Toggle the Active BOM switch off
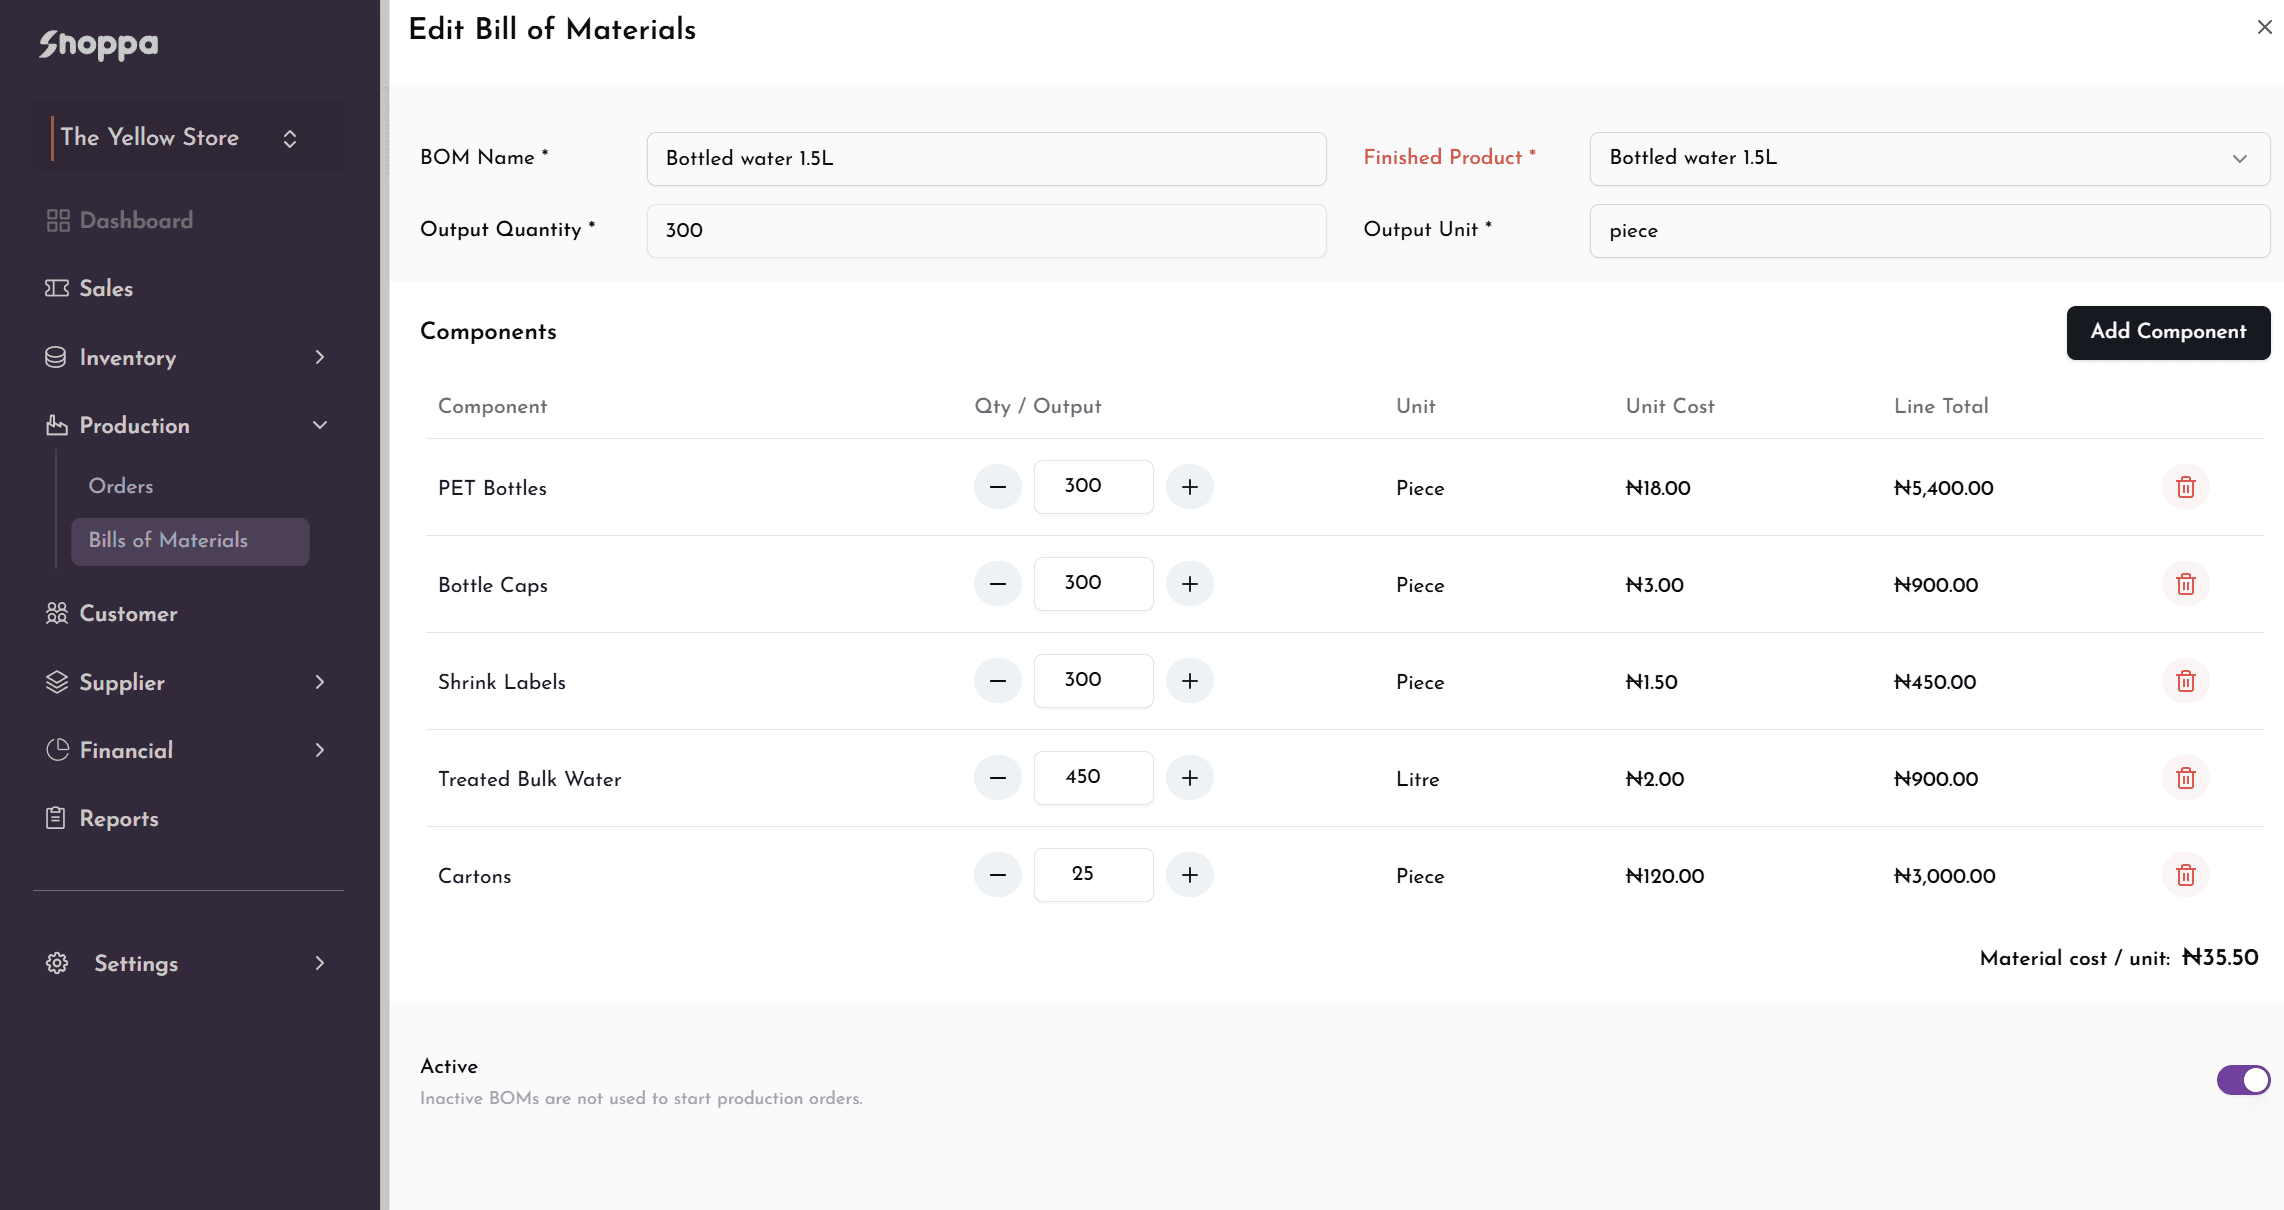 click(2243, 1080)
